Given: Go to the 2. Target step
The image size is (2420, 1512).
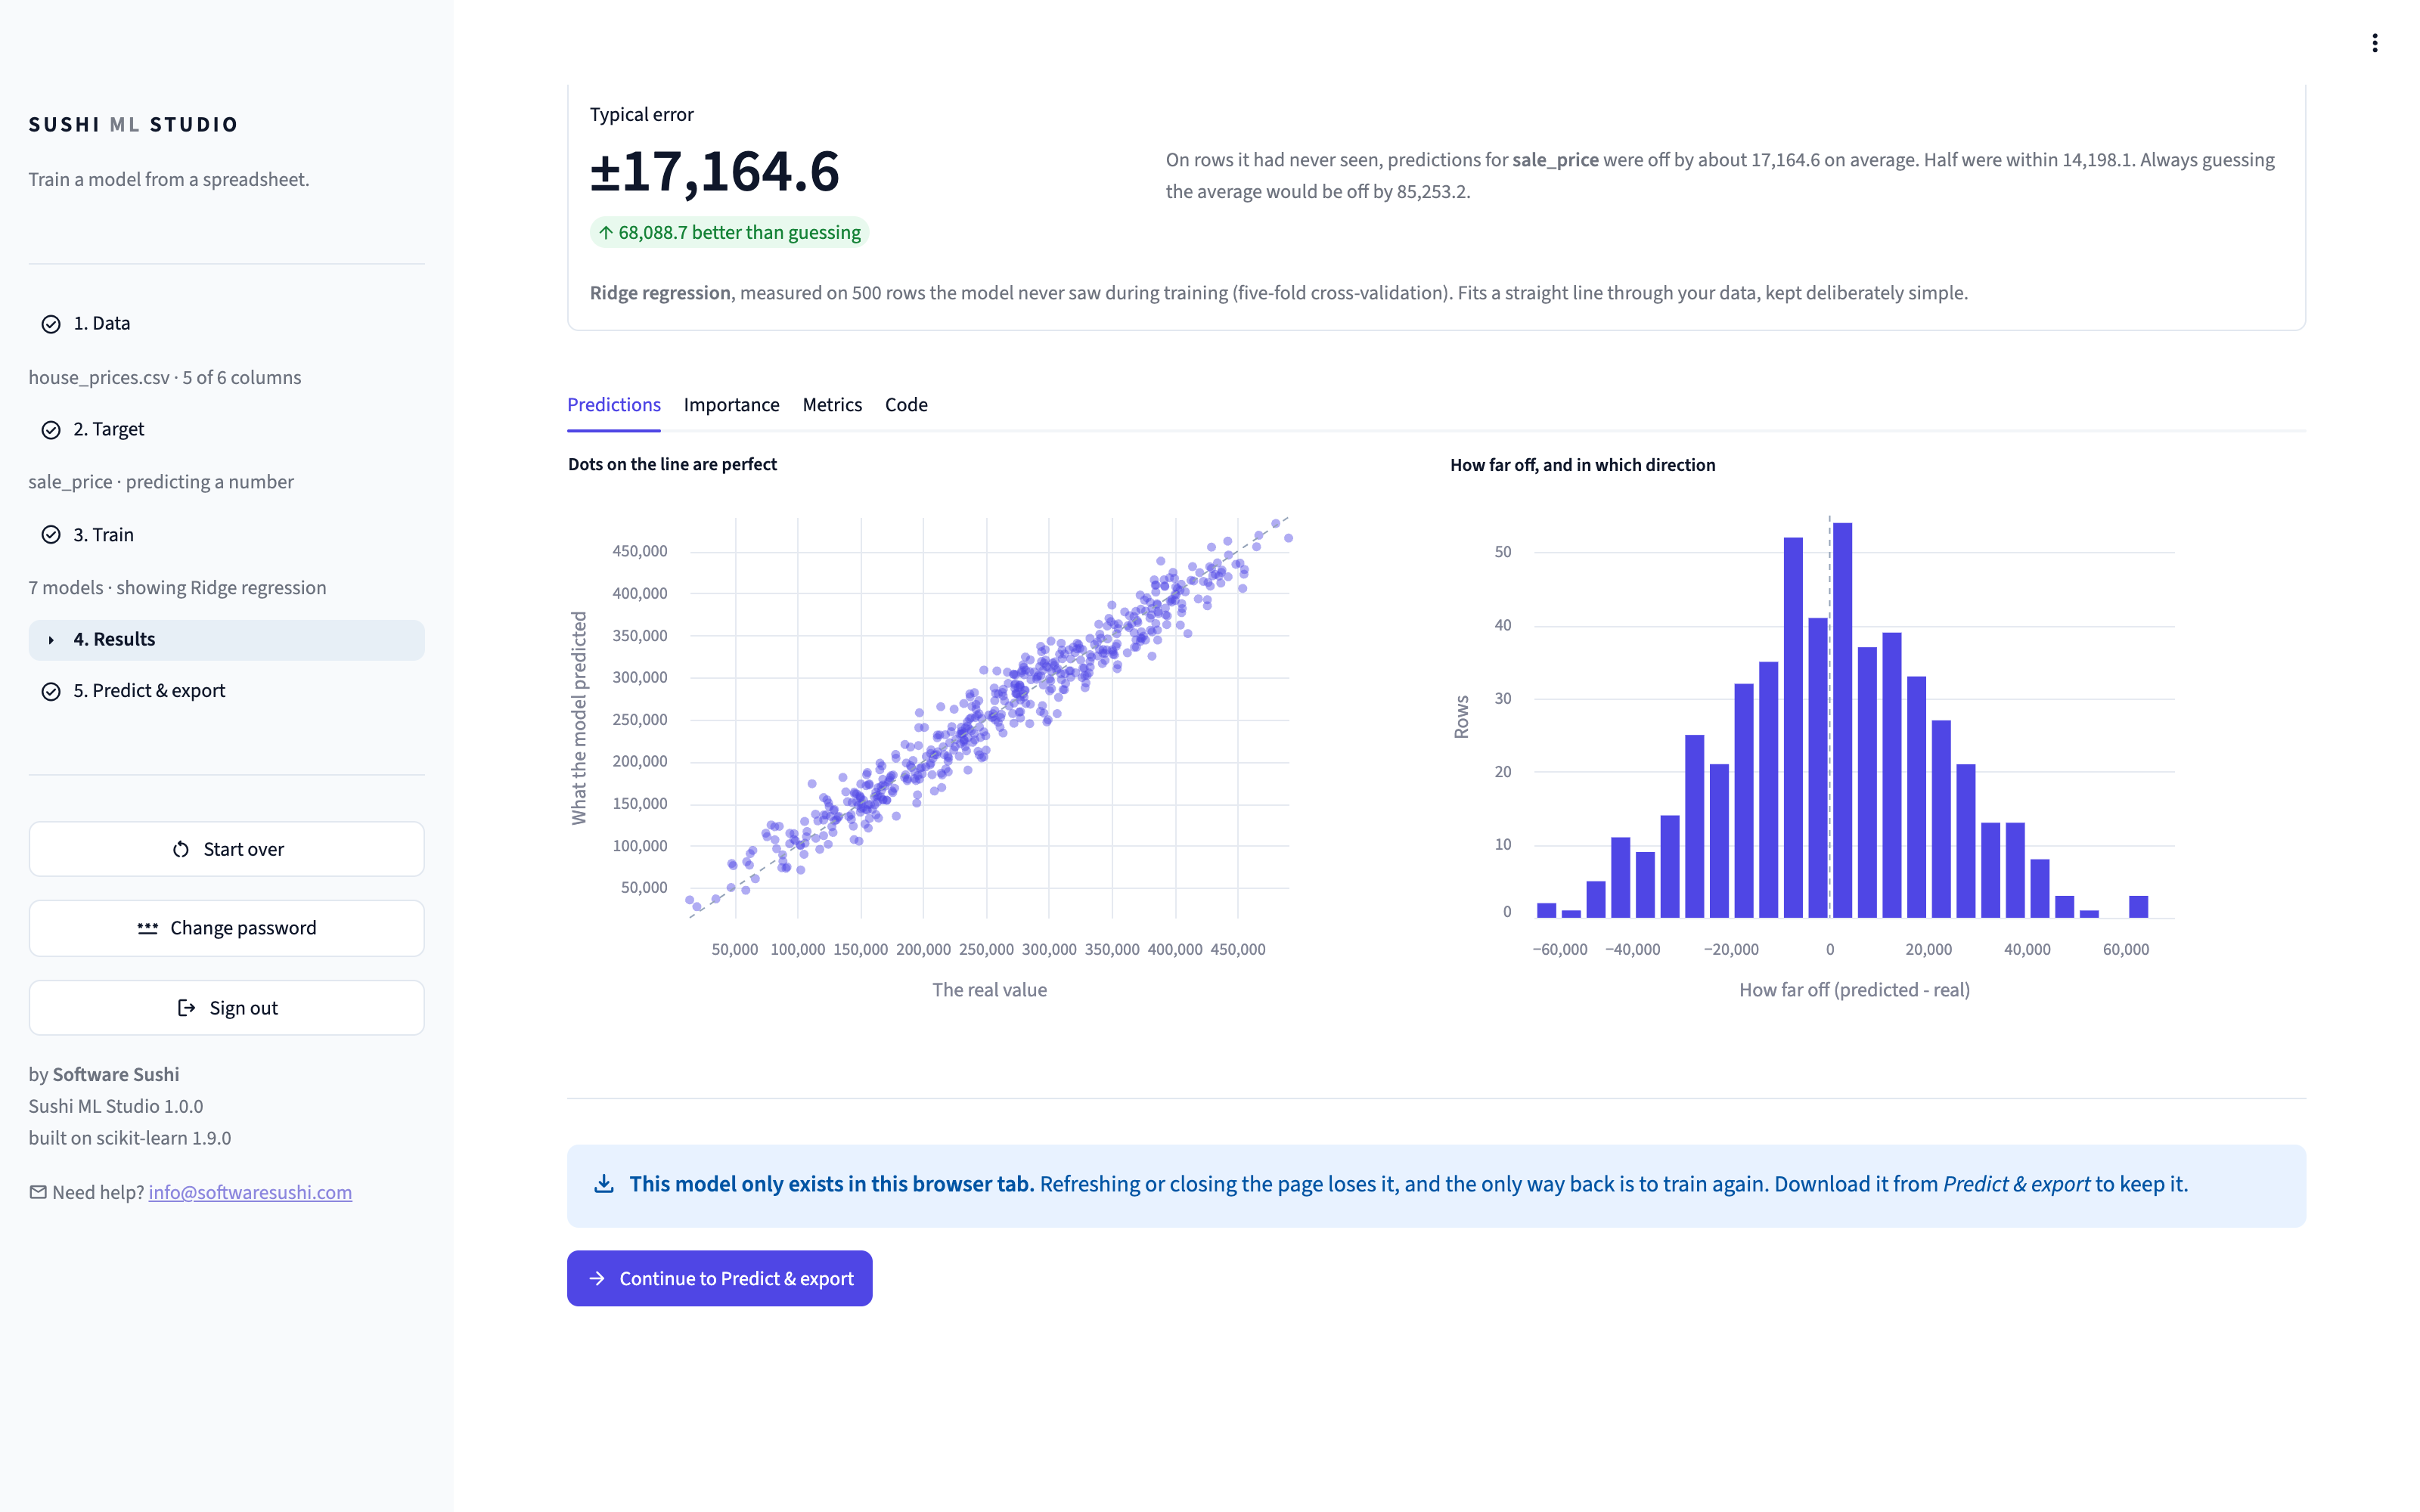Looking at the screenshot, I should pyautogui.click(x=226, y=430).
